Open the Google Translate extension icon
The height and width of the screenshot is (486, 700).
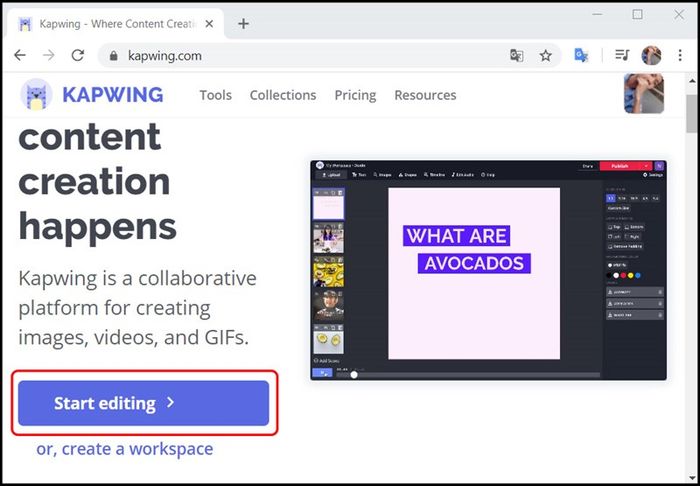point(581,55)
